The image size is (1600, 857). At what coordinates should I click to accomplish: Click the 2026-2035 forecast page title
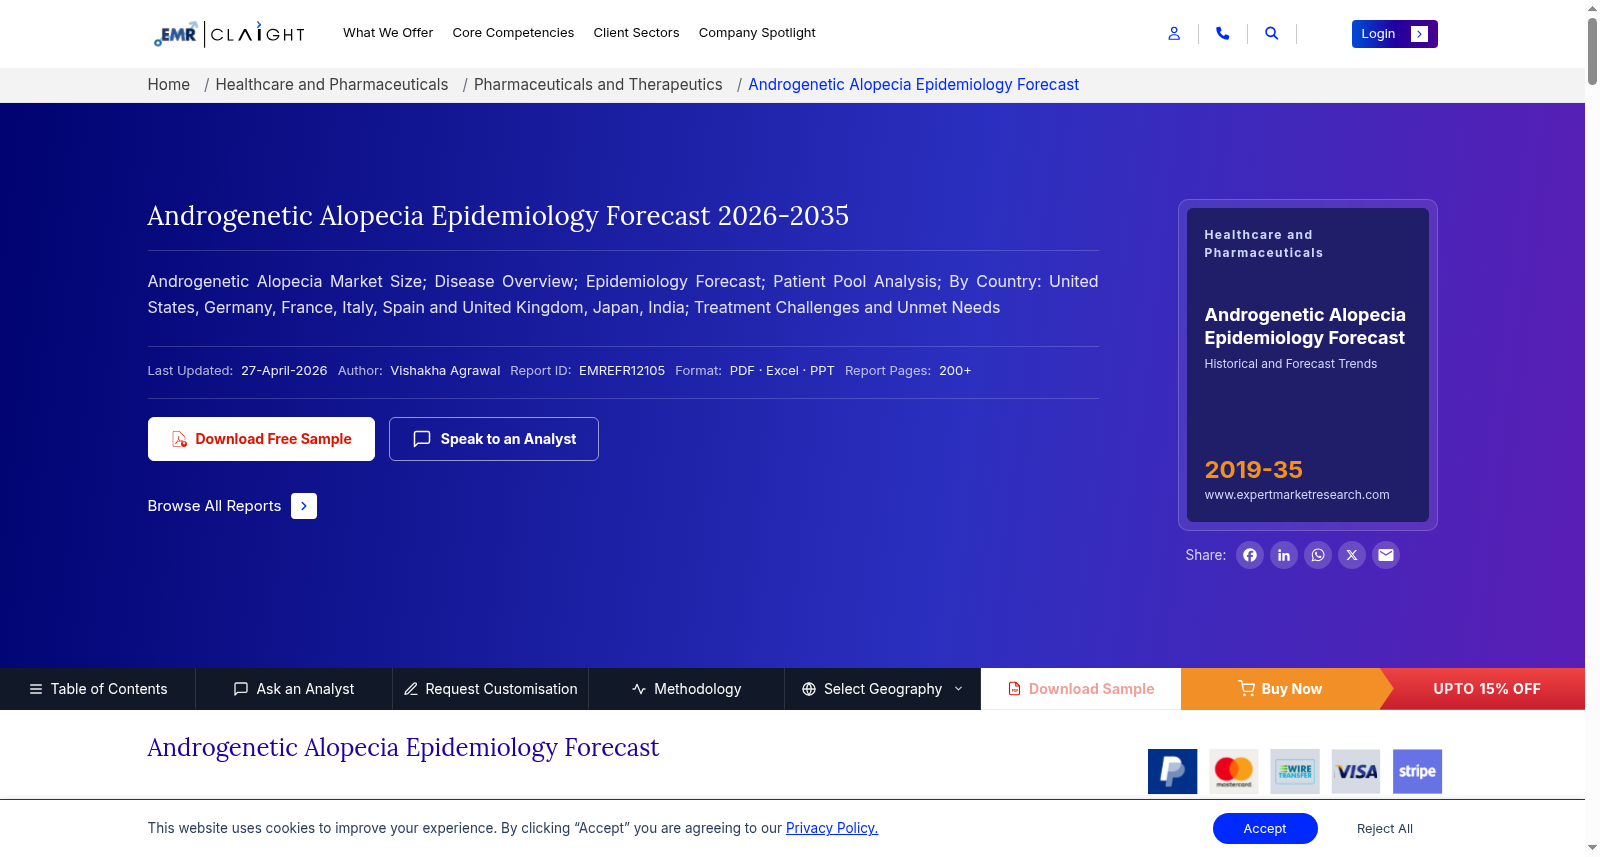pos(498,216)
